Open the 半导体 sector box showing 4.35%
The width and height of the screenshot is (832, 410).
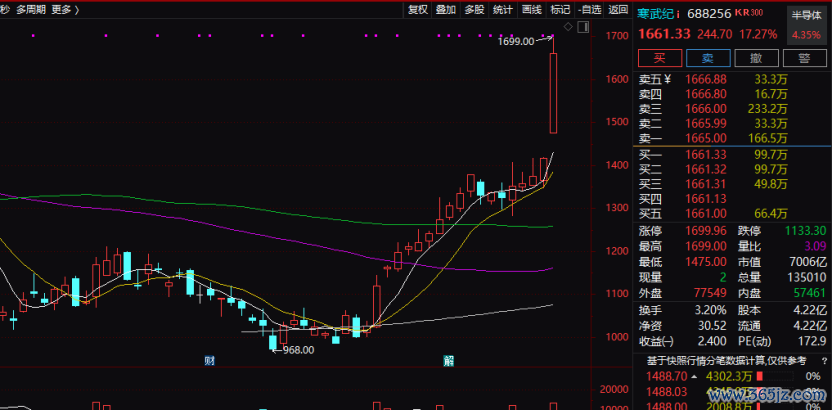tap(807, 24)
